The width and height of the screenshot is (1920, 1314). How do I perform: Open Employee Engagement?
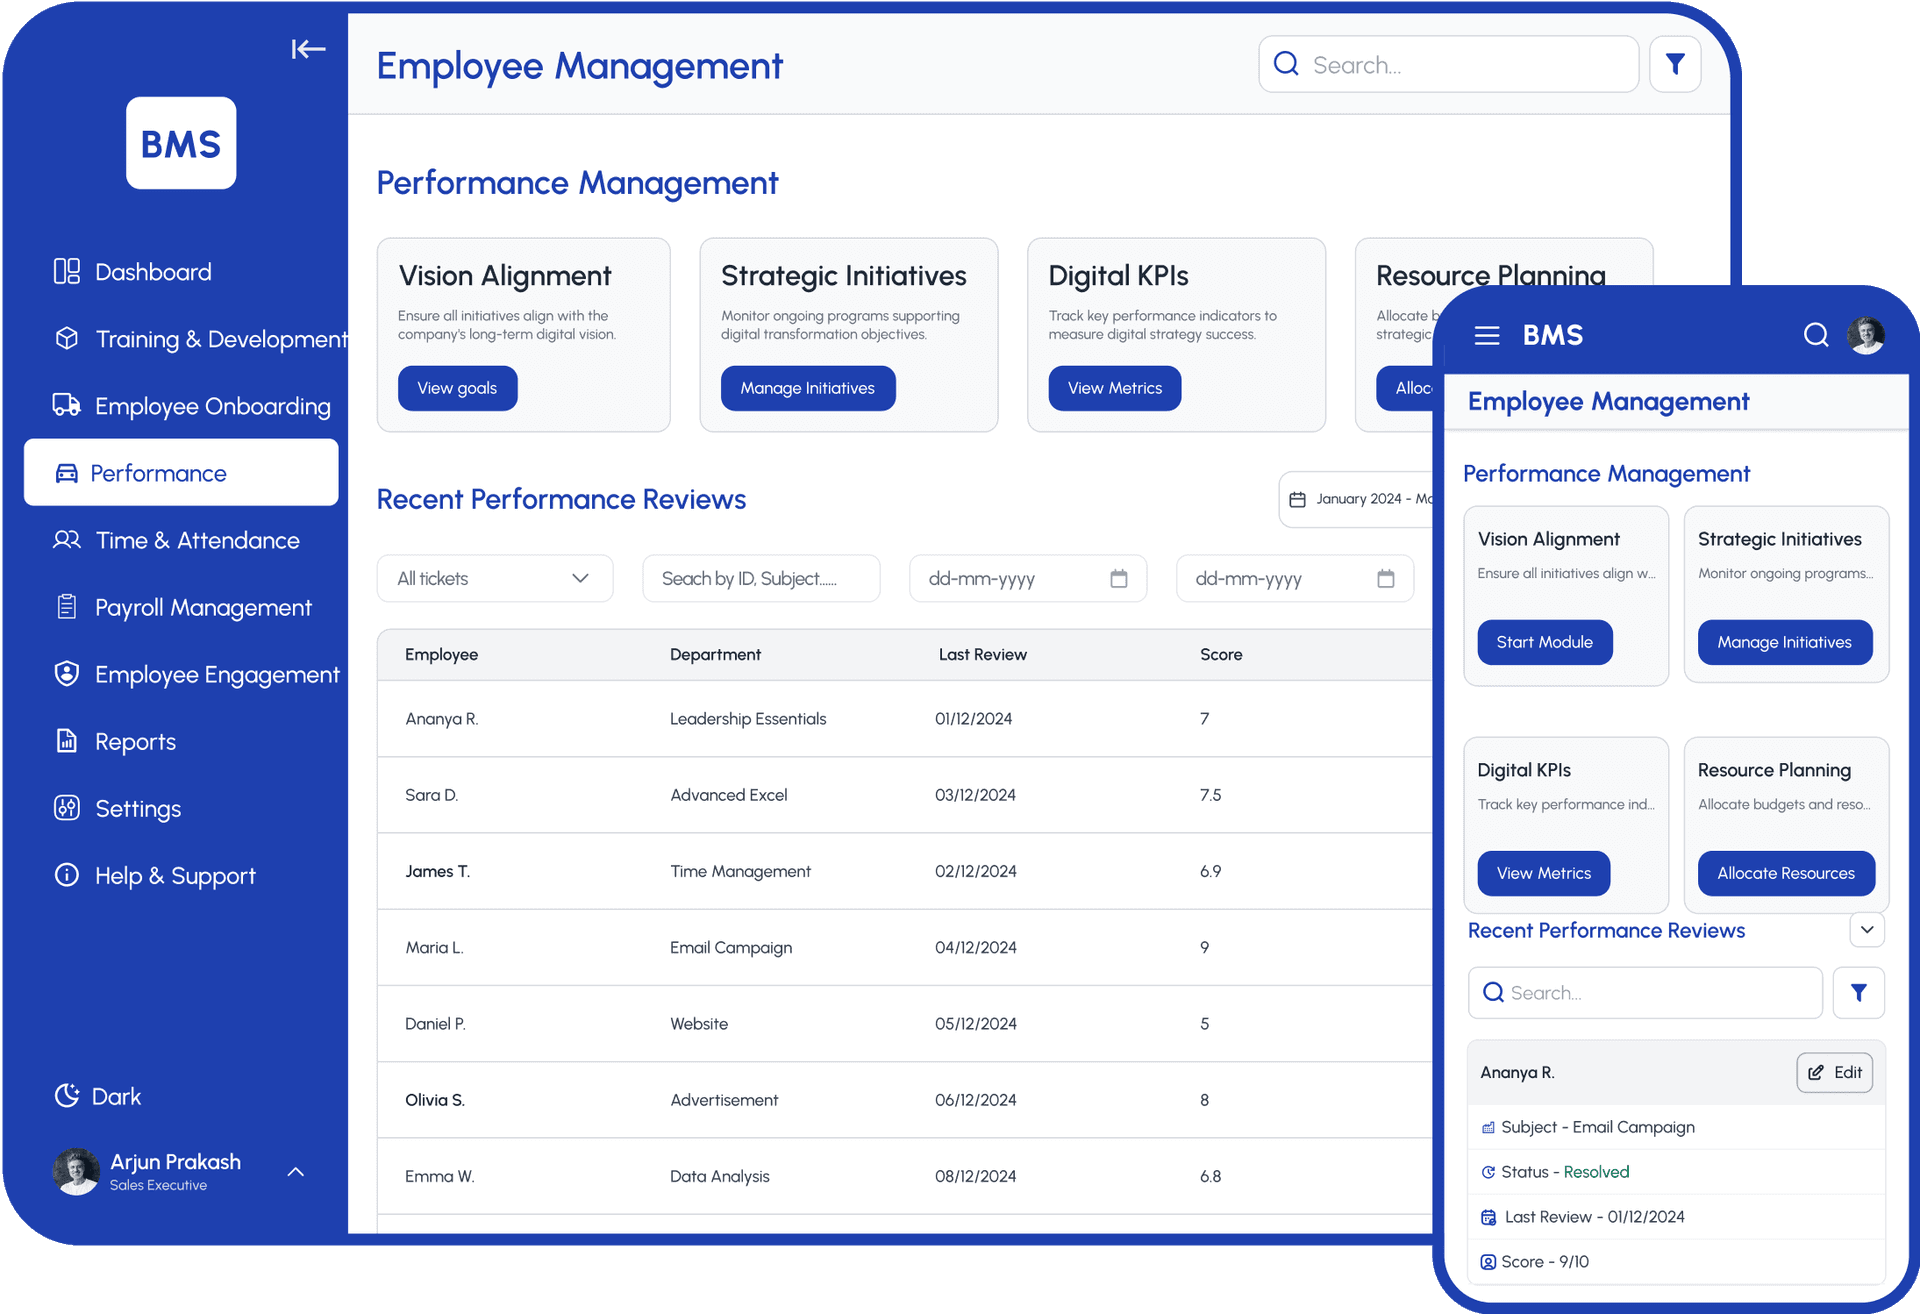pos(217,674)
